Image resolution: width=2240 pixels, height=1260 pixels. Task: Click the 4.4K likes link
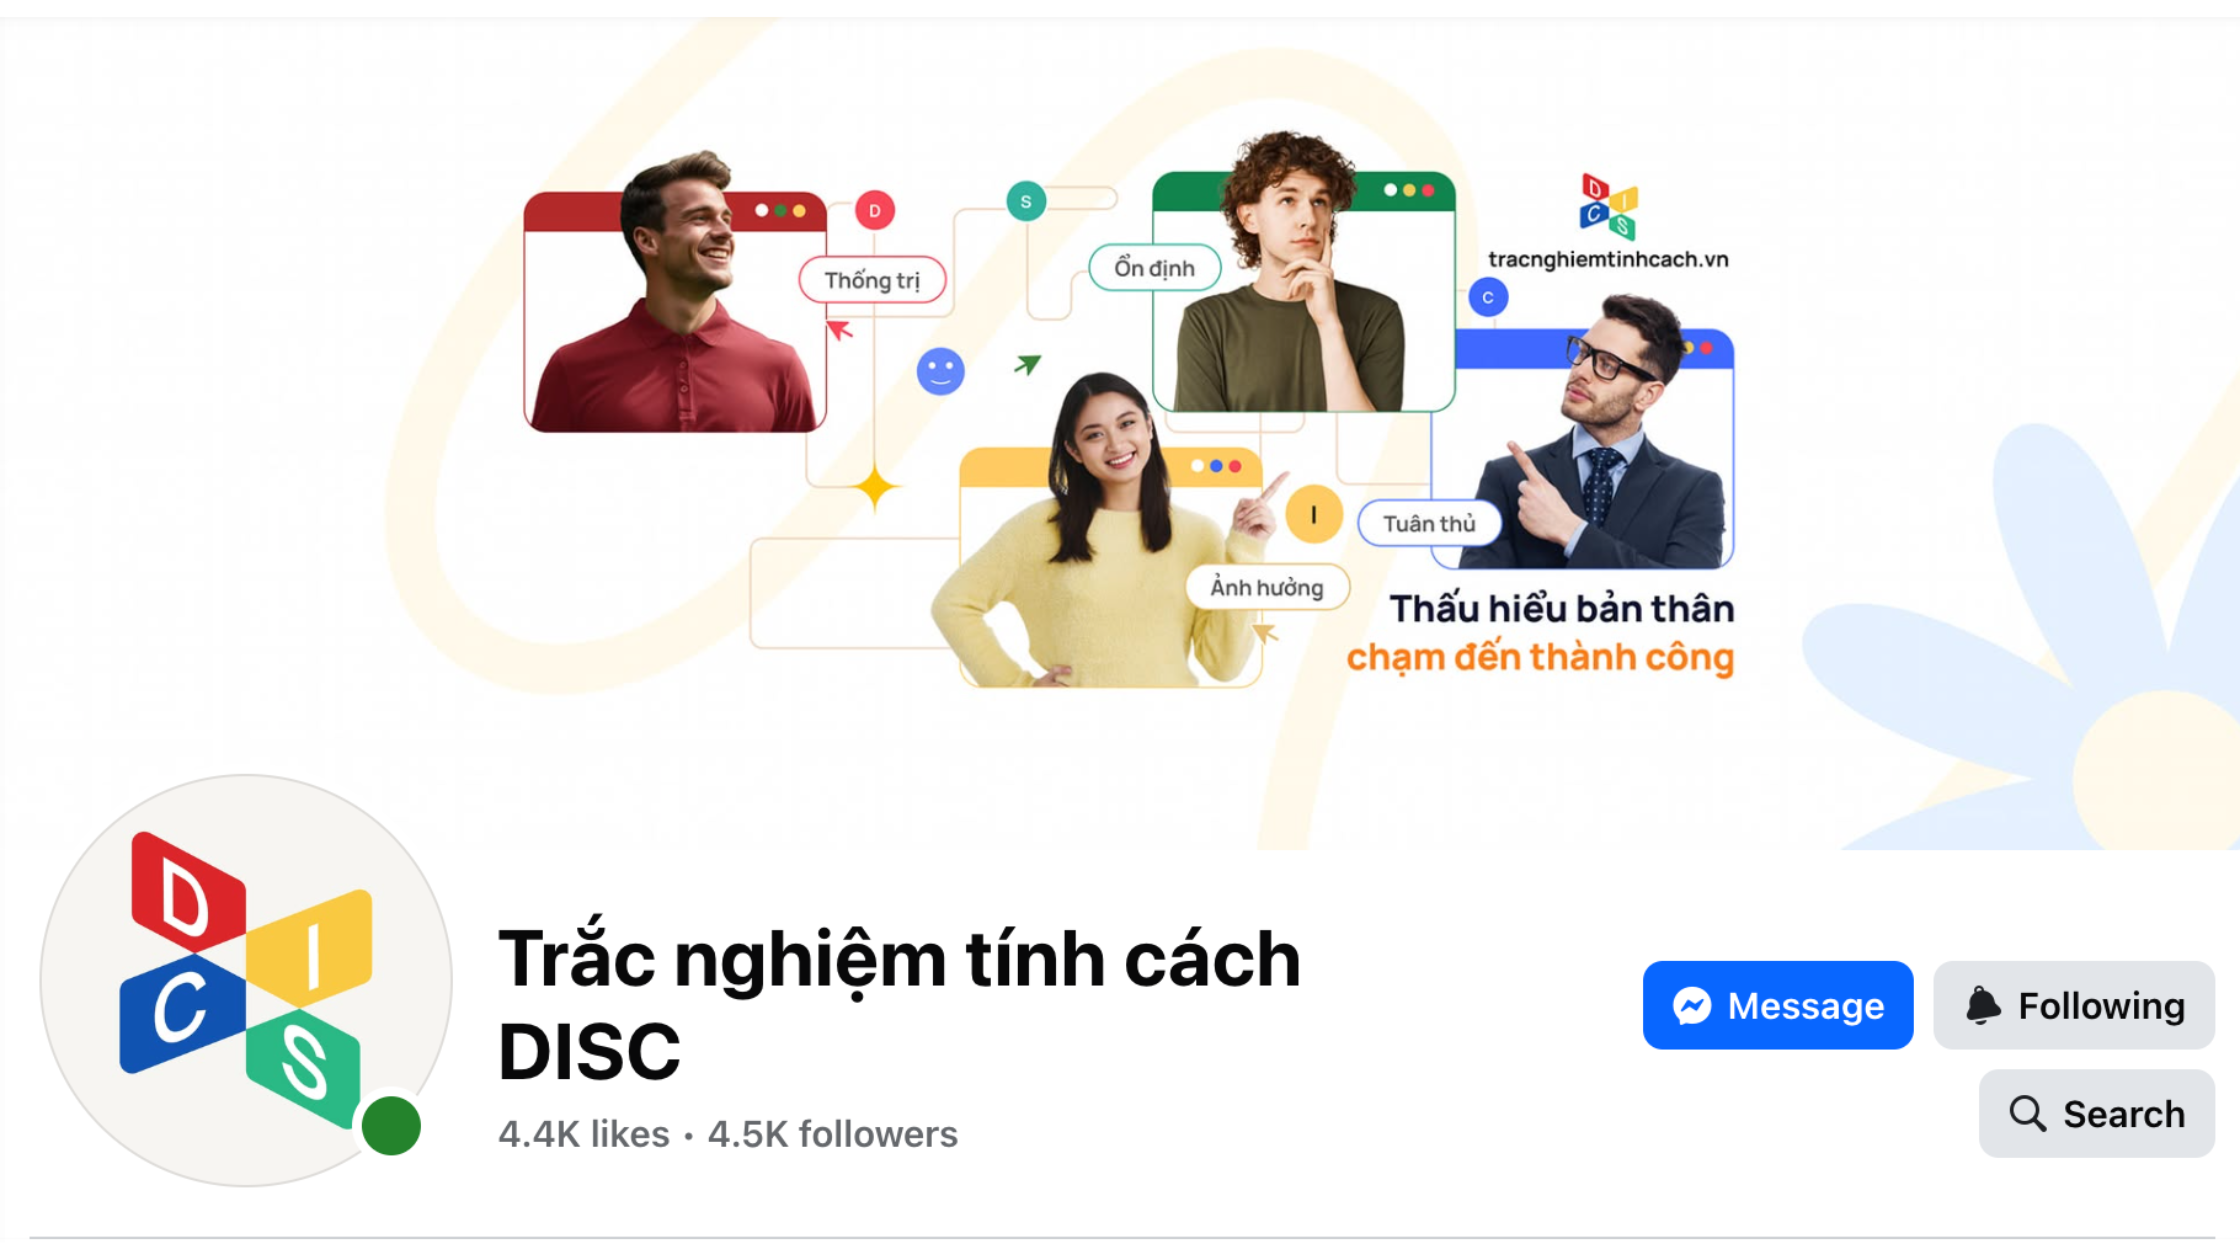coord(584,1134)
